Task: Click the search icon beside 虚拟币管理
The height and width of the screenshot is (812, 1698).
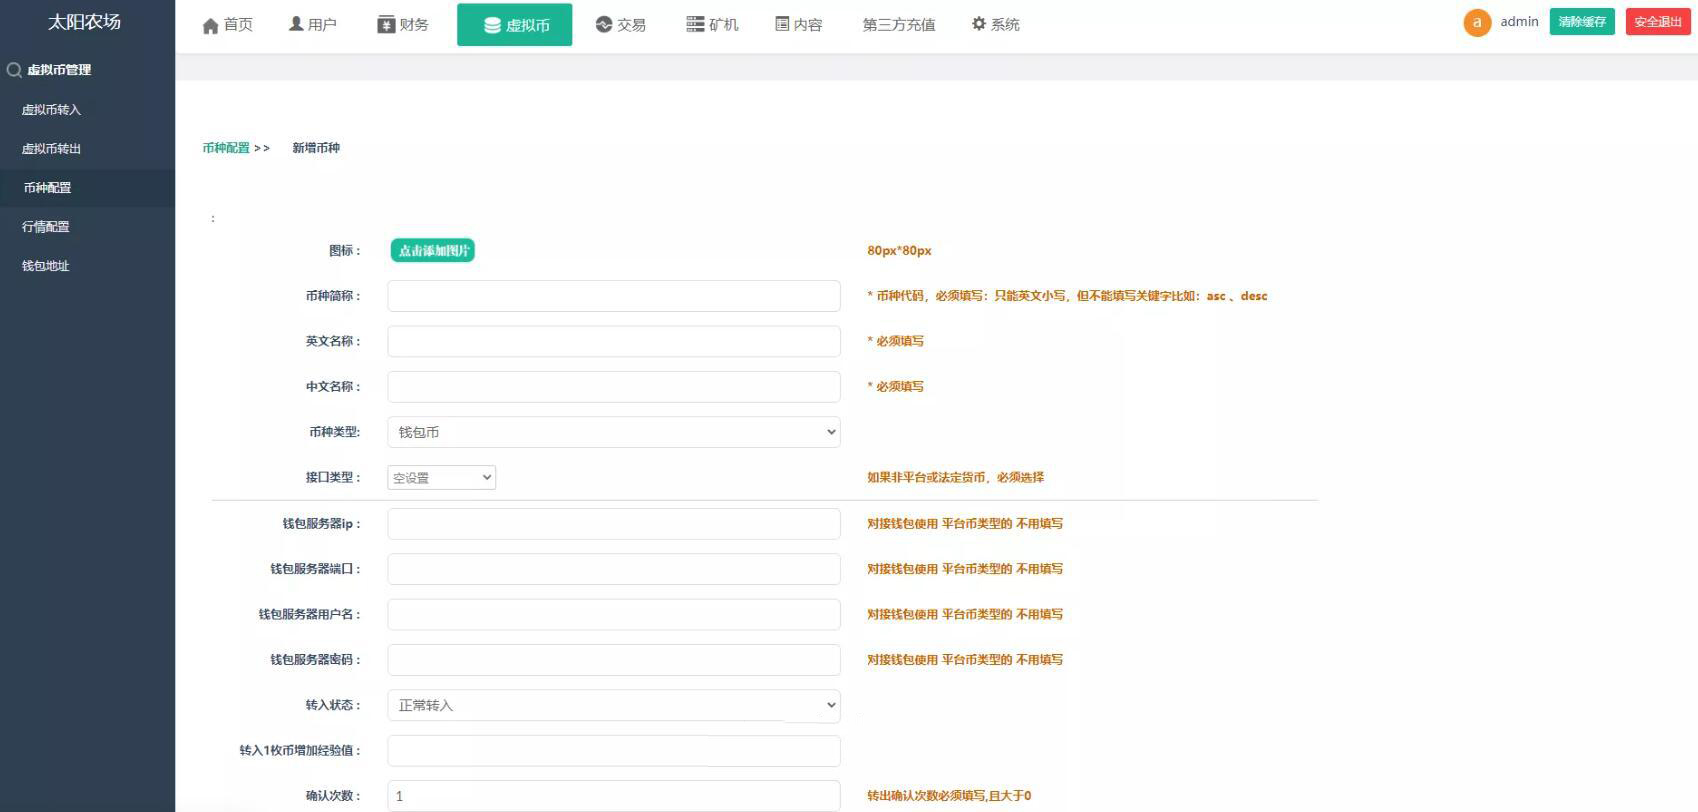Action: pyautogui.click(x=14, y=70)
